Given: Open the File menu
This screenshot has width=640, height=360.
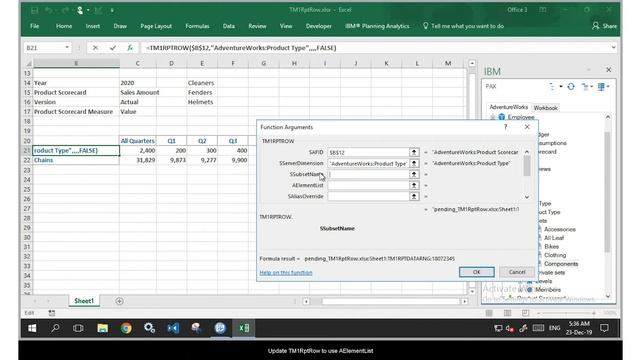Looking at the screenshot, I should [x=35, y=26].
